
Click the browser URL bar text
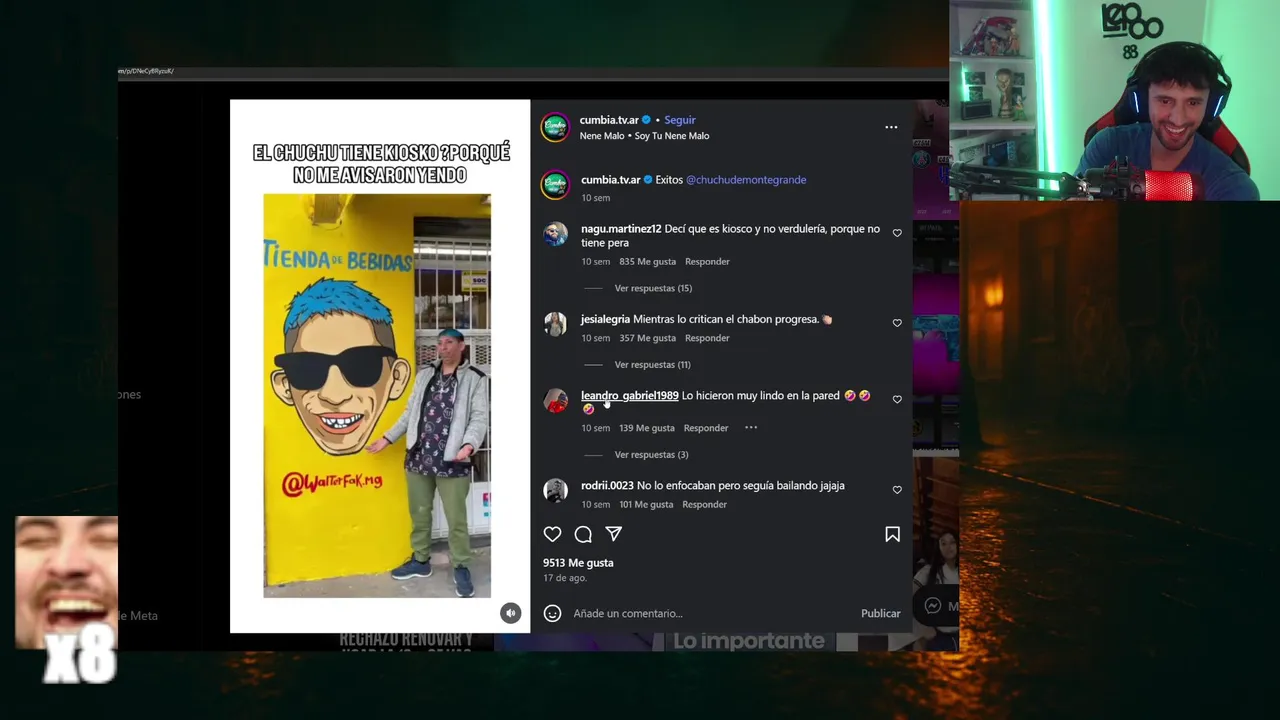[x=147, y=71]
